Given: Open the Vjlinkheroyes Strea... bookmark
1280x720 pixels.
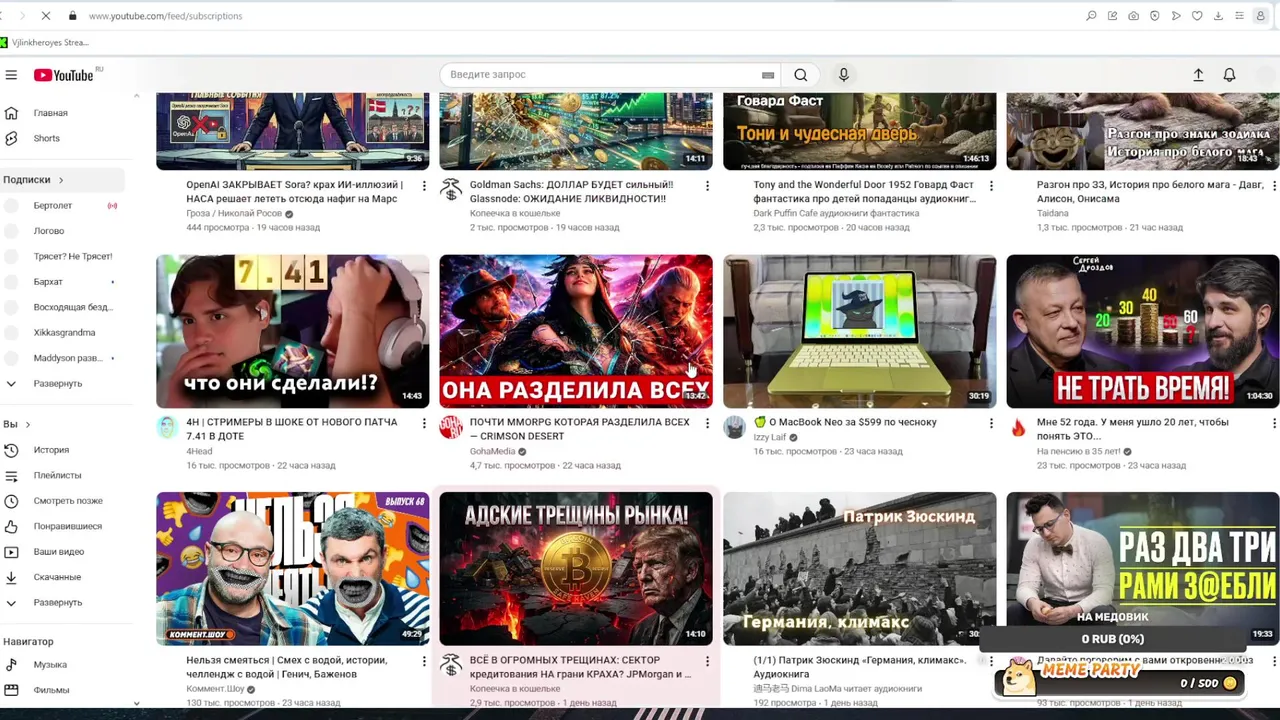Looking at the screenshot, I should click(45, 42).
